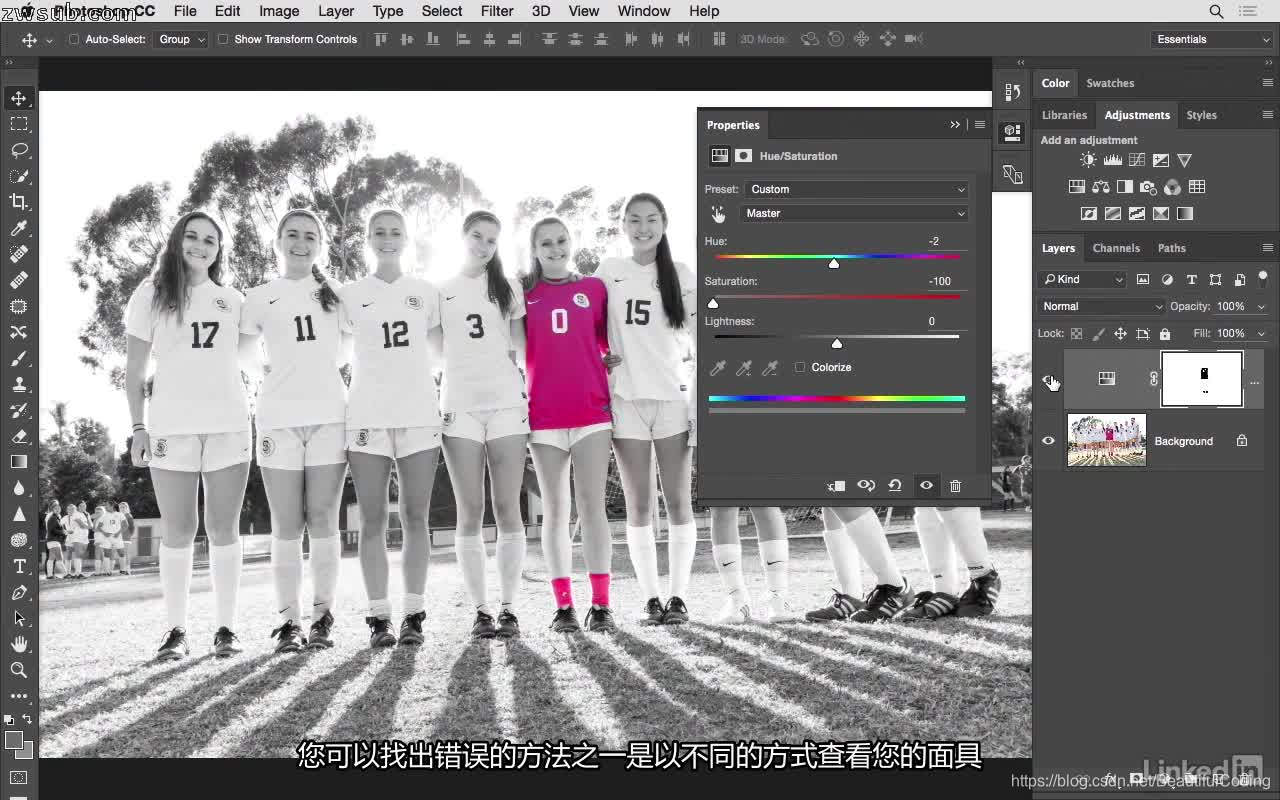The image size is (1280, 800).
Task: Select the Hue/Saturation layer mask thumbnail
Action: click(1202, 379)
